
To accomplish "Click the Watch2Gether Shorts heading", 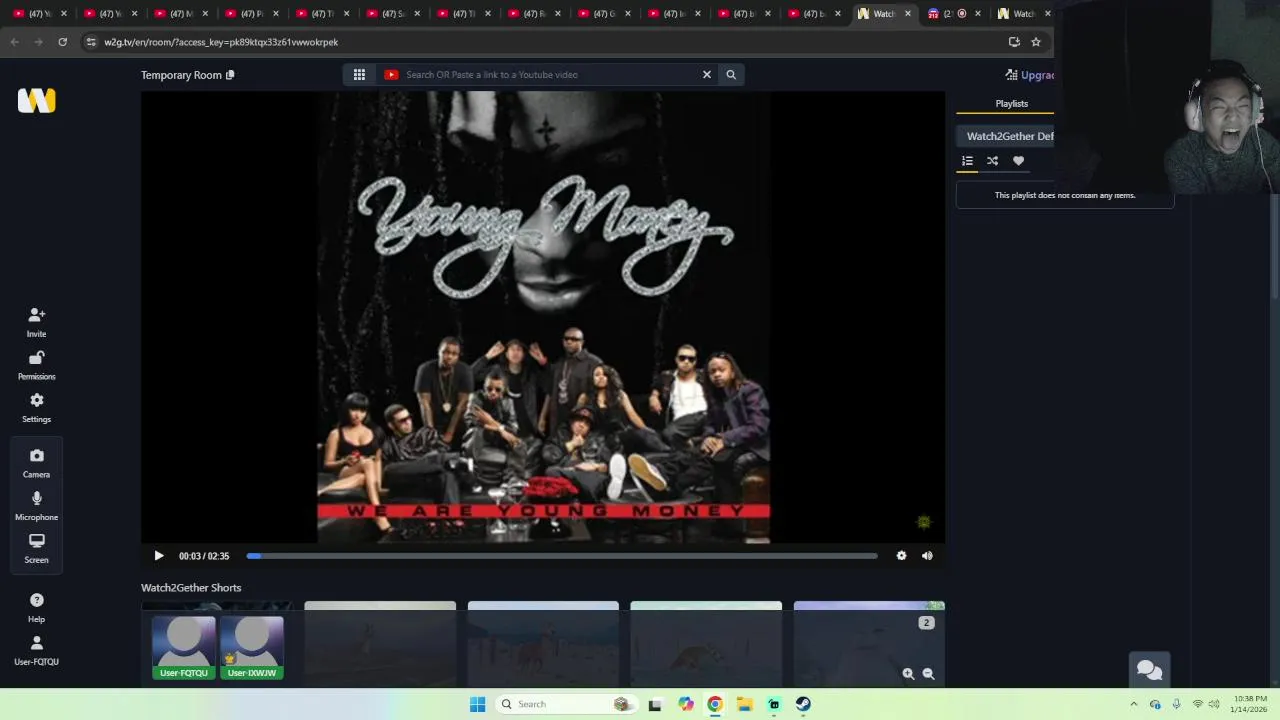I will (191, 588).
